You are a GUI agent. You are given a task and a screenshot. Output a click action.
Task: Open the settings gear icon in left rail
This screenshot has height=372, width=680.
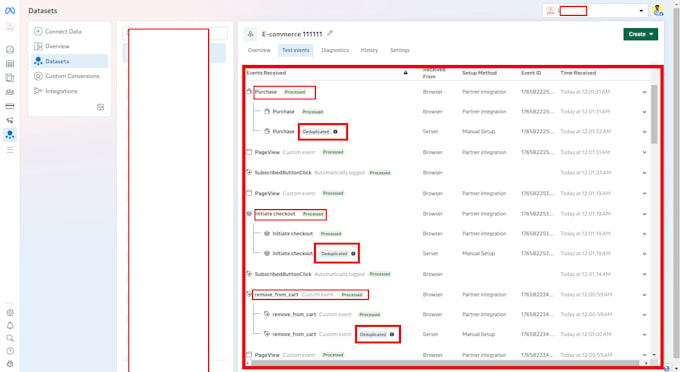pos(10,313)
